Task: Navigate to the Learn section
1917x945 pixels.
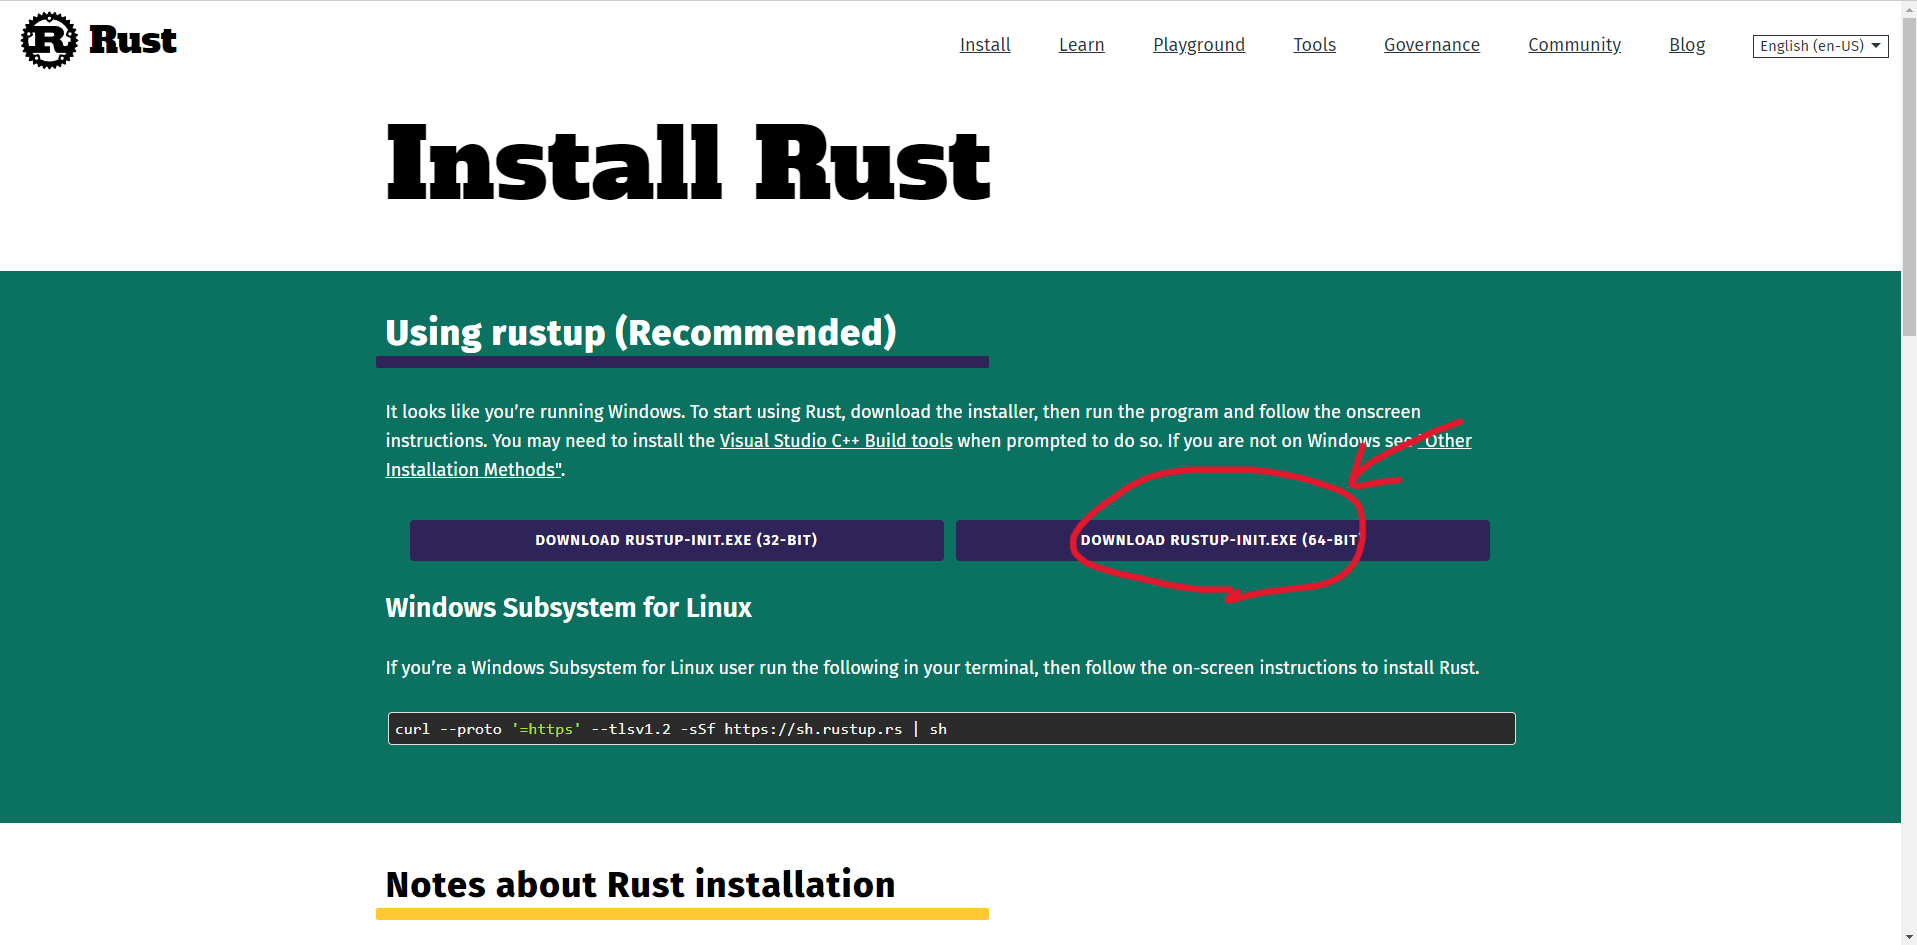Action: [x=1081, y=44]
